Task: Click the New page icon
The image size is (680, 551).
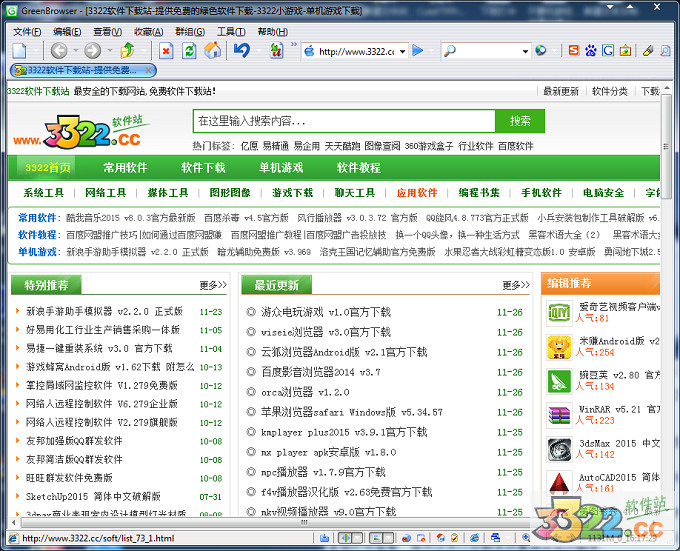Action: (x=19, y=50)
